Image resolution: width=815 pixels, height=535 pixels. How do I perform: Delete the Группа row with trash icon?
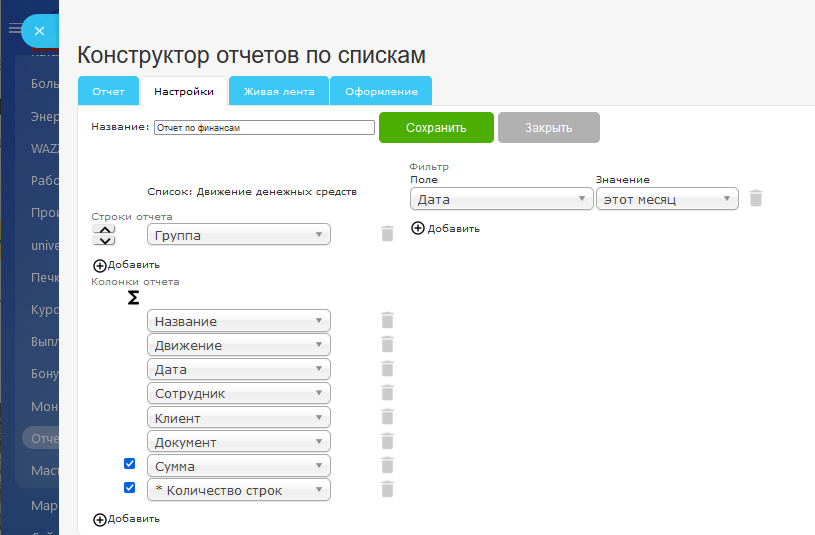tap(387, 234)
